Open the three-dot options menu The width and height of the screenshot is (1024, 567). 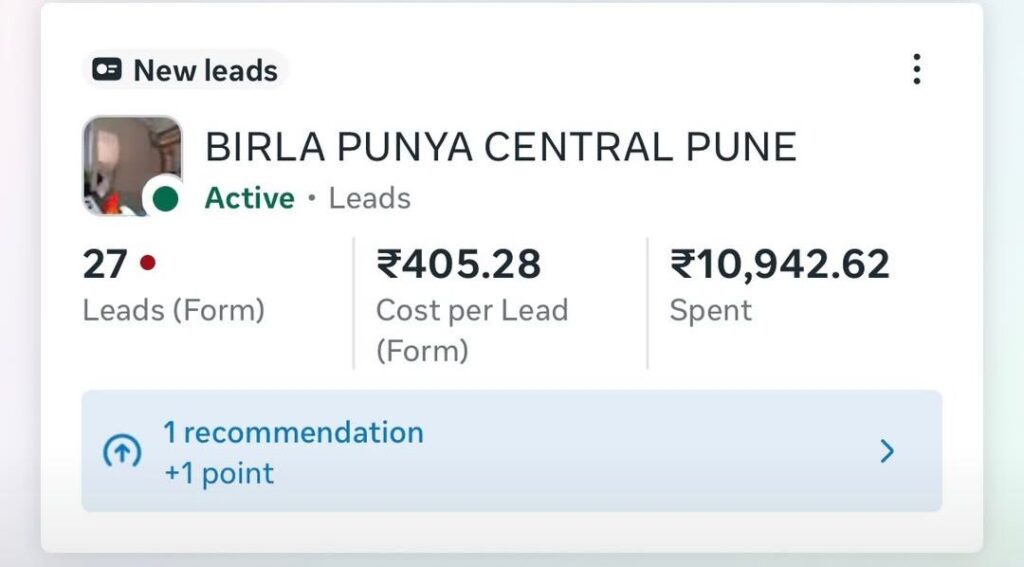click(916, 69)
